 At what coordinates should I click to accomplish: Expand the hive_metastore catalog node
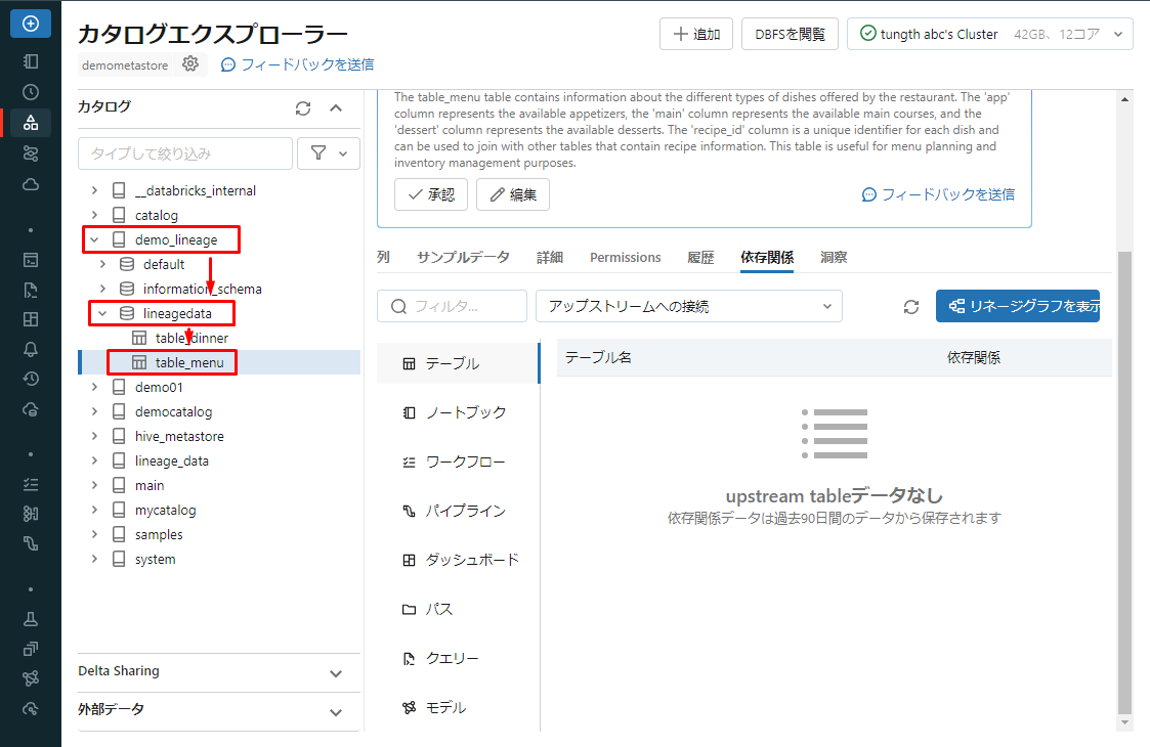coord(95,436)
